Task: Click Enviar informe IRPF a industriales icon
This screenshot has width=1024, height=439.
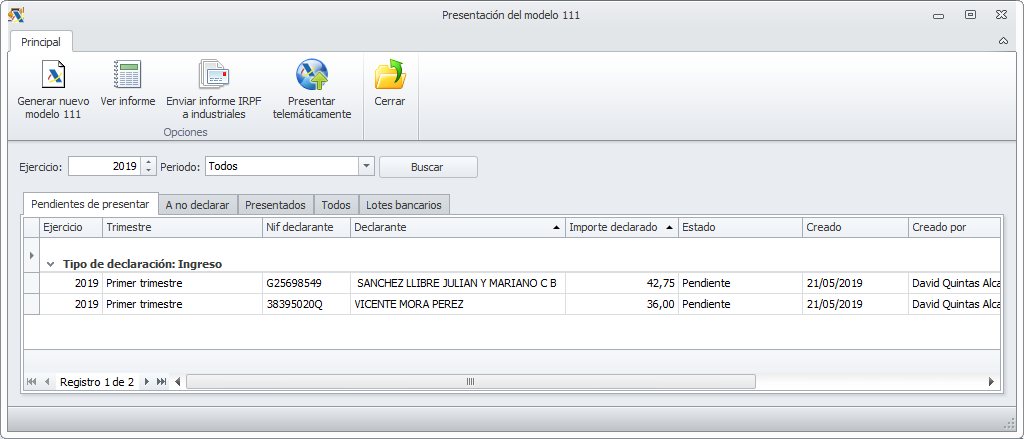Action: (214, 74)
